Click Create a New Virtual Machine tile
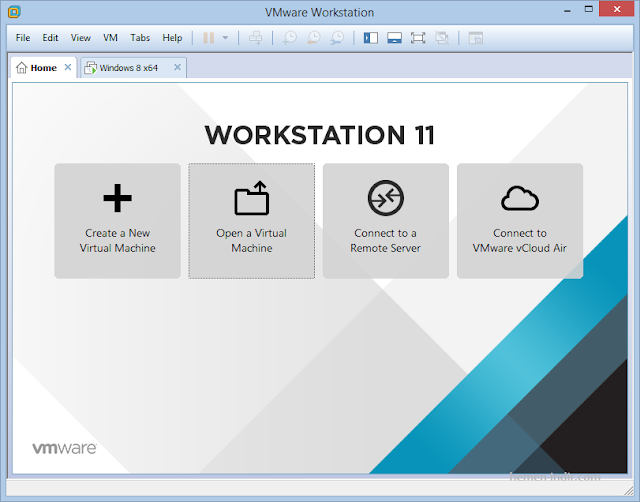 pyautogui.click(x=118, y=221)
